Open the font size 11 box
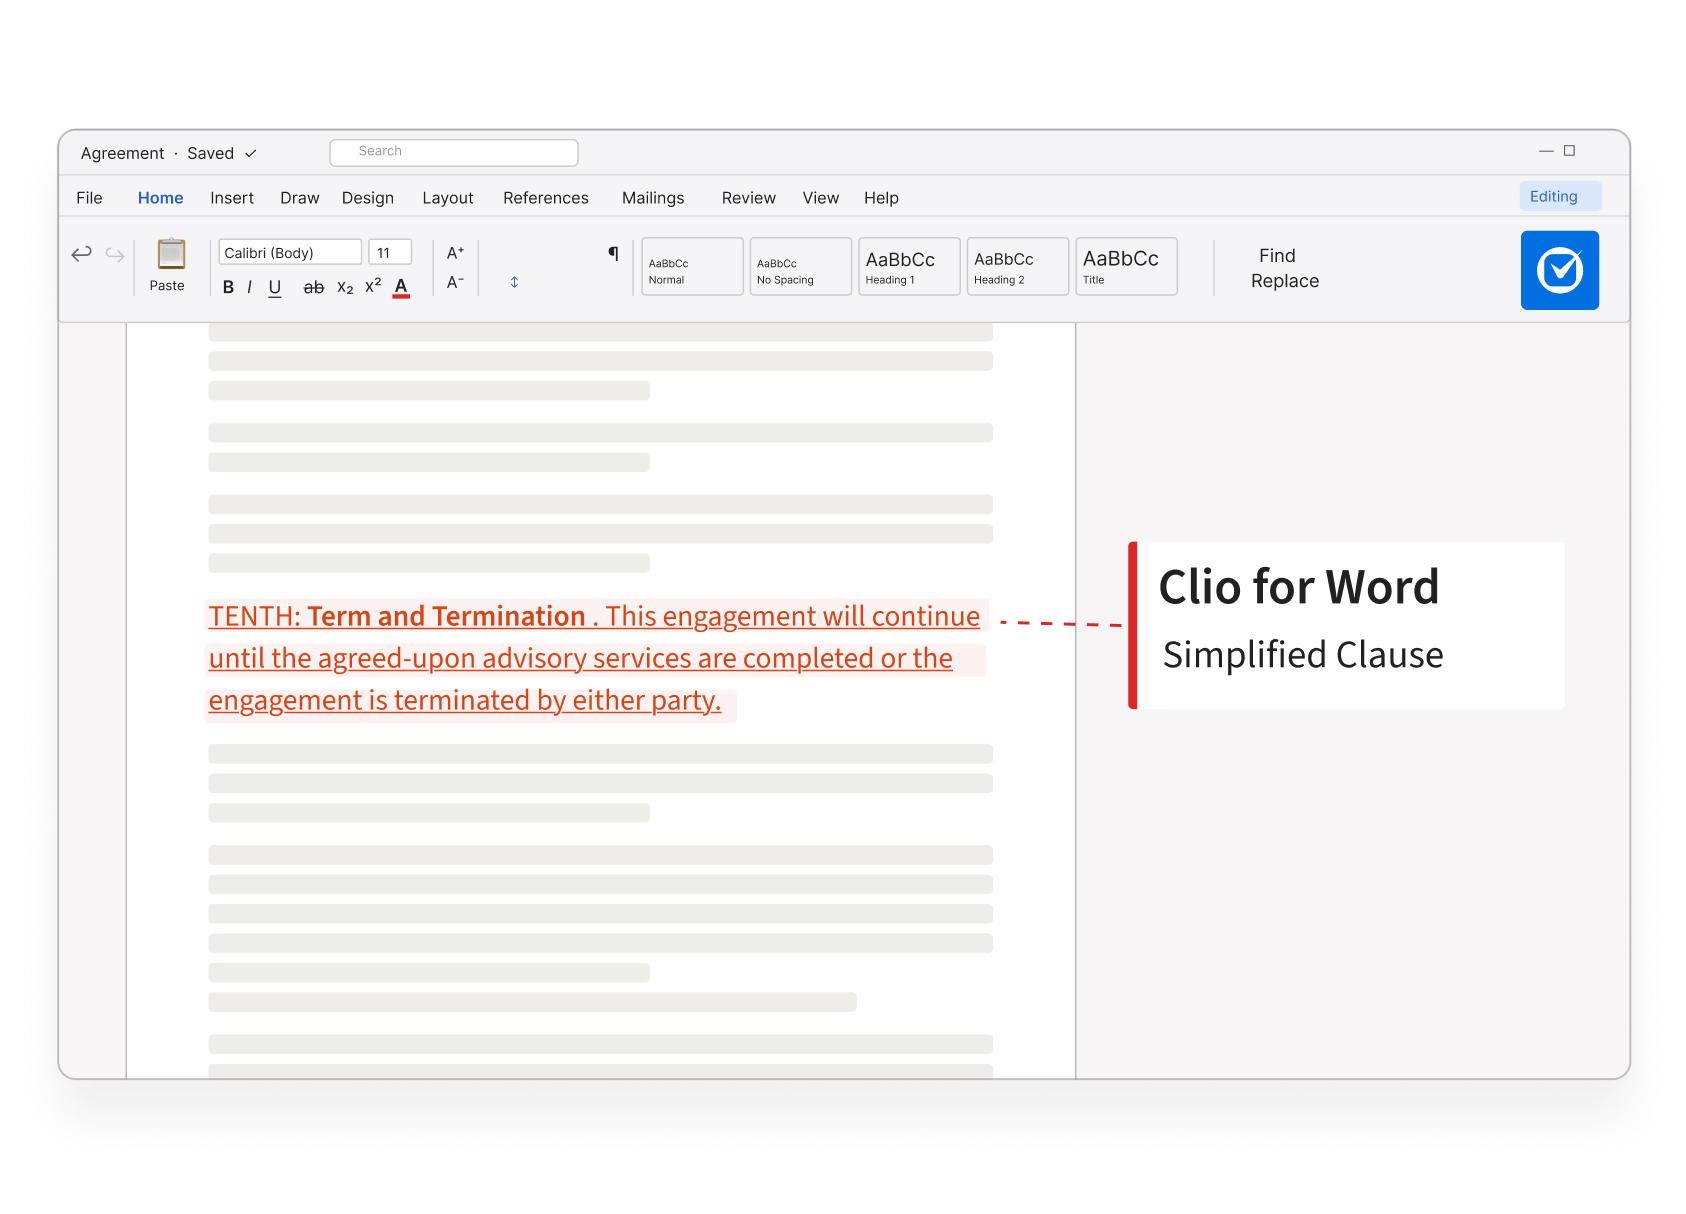The image size is (1686, 1214). (390, 252)
